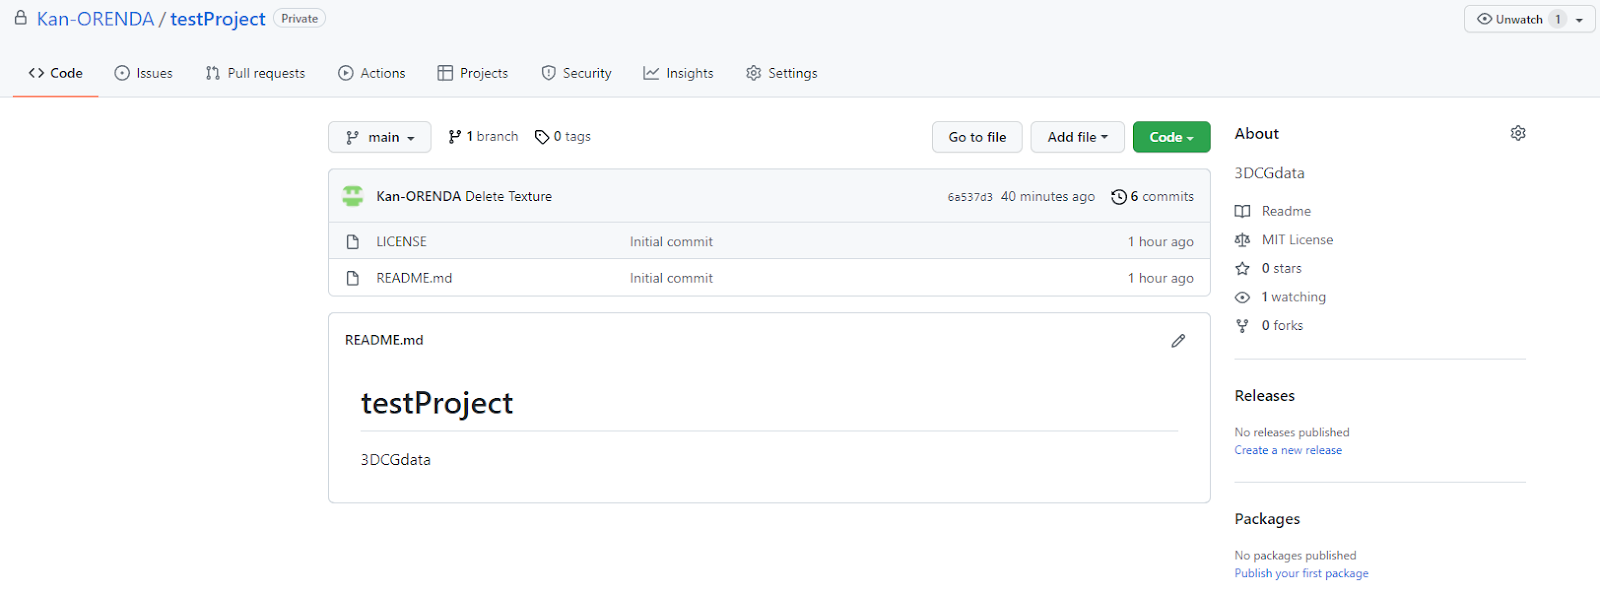View the 1 branch link

(483, 137)
